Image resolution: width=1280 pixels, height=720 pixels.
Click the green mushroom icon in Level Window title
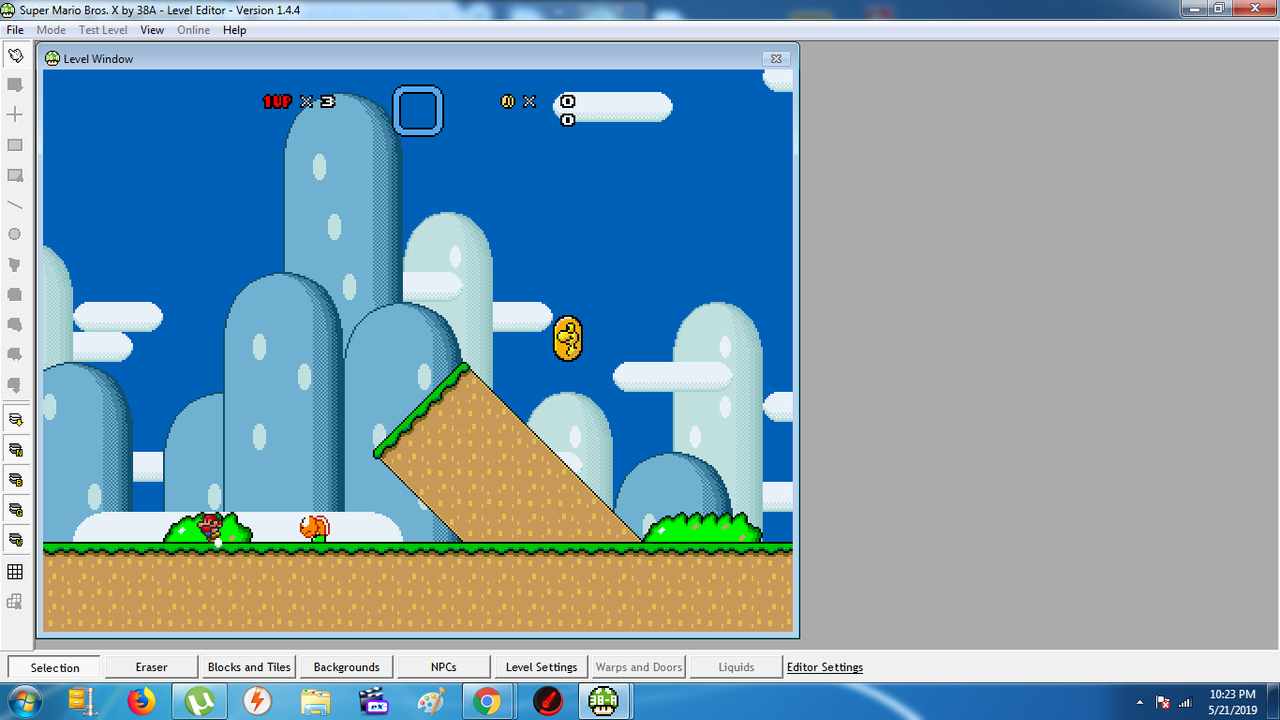52,58
